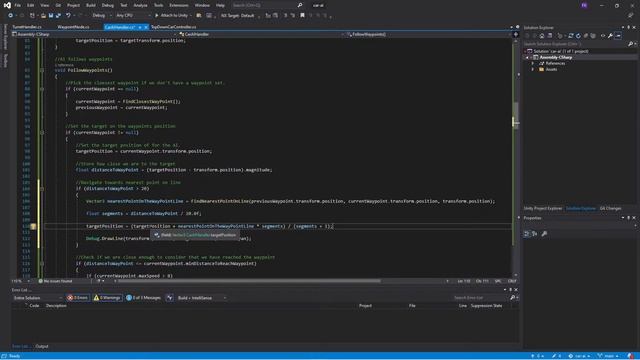Click the Error List clear filter icon

tap(169, 298)
